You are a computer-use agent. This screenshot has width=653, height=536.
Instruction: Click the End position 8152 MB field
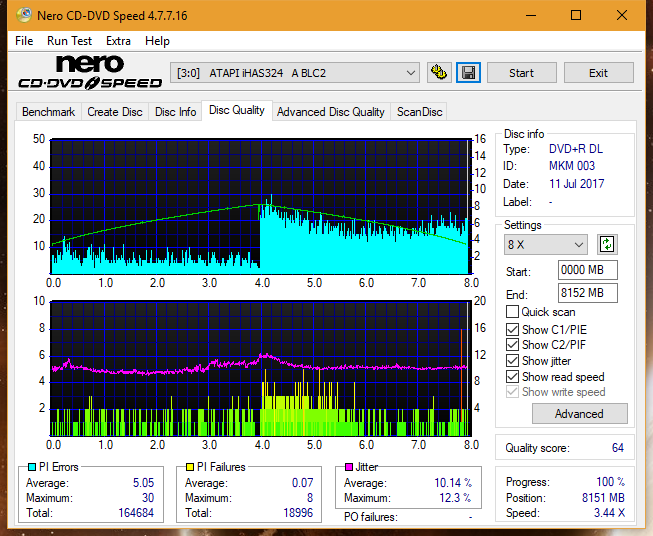click(587, 293)
